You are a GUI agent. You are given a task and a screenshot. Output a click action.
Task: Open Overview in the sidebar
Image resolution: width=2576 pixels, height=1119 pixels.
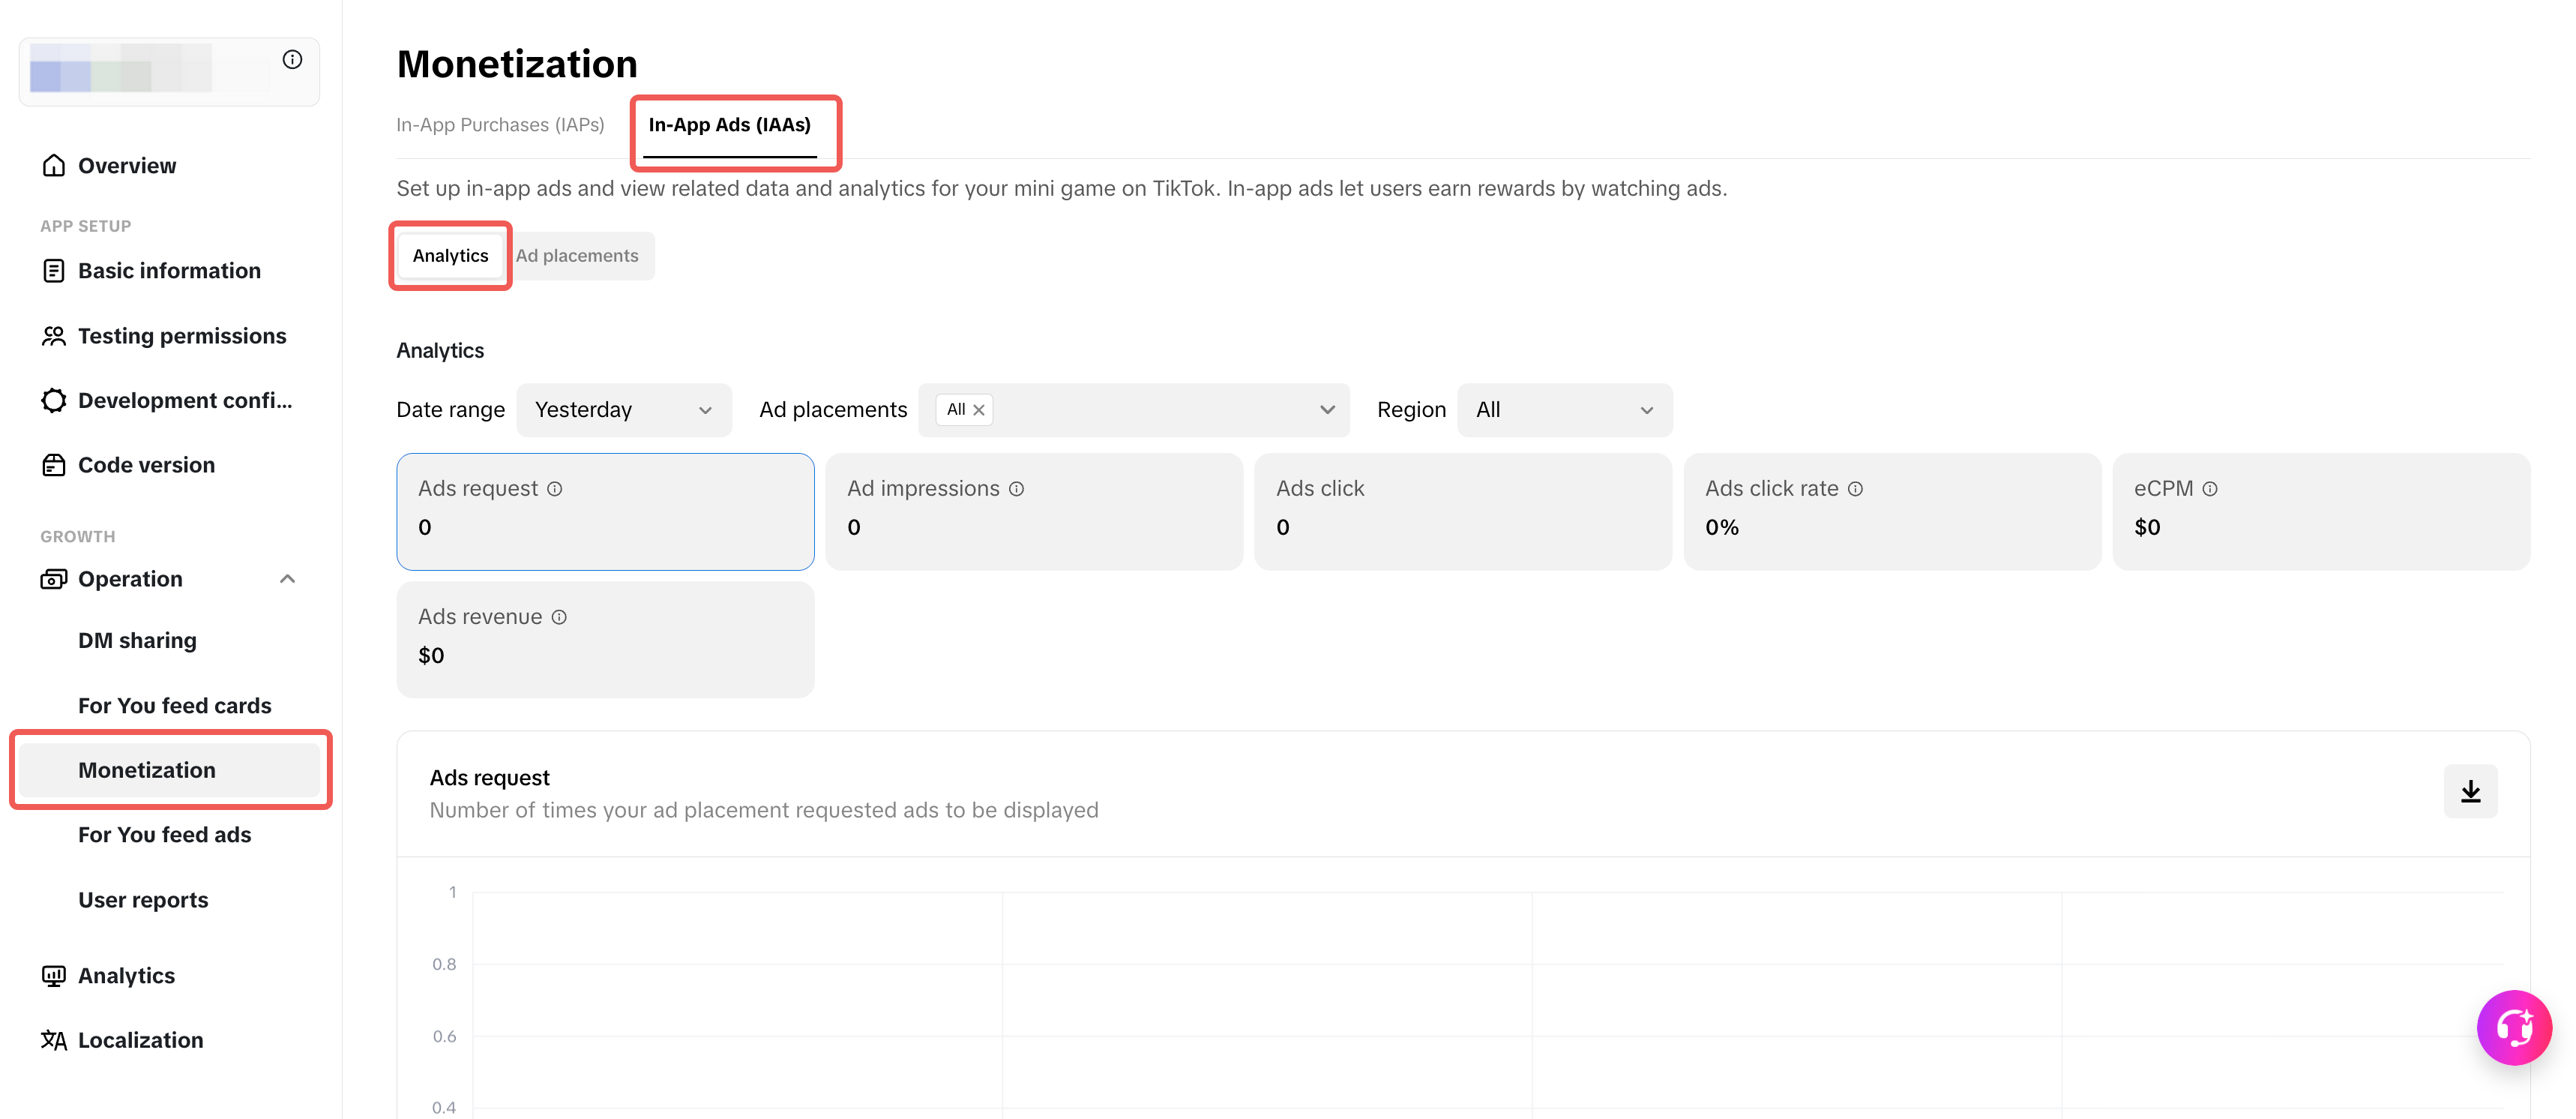127,166
